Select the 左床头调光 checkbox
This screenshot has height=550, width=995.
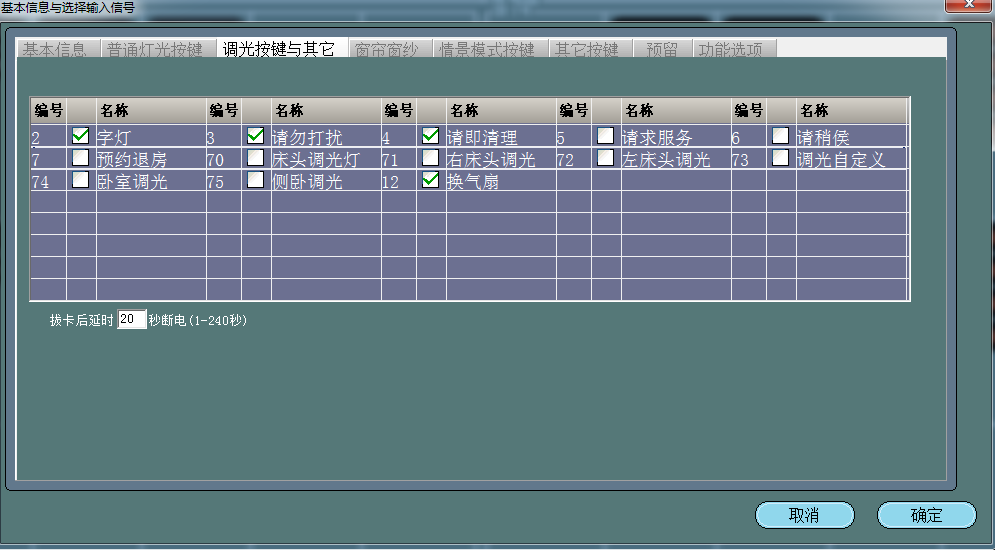pos(606,158)
